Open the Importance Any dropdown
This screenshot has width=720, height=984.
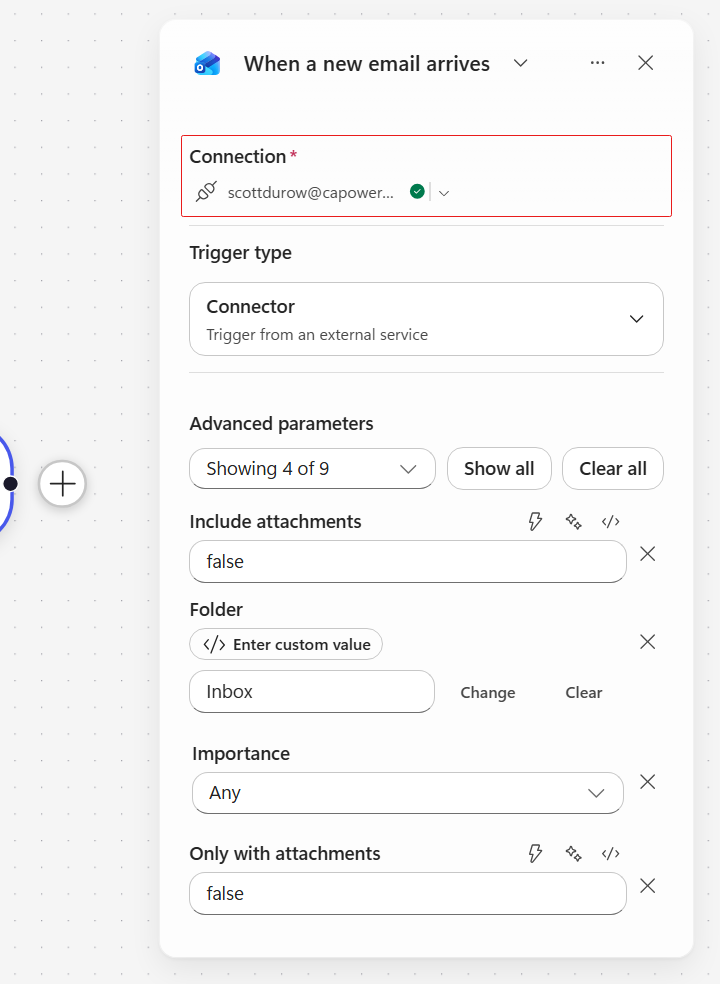point(407,793)
